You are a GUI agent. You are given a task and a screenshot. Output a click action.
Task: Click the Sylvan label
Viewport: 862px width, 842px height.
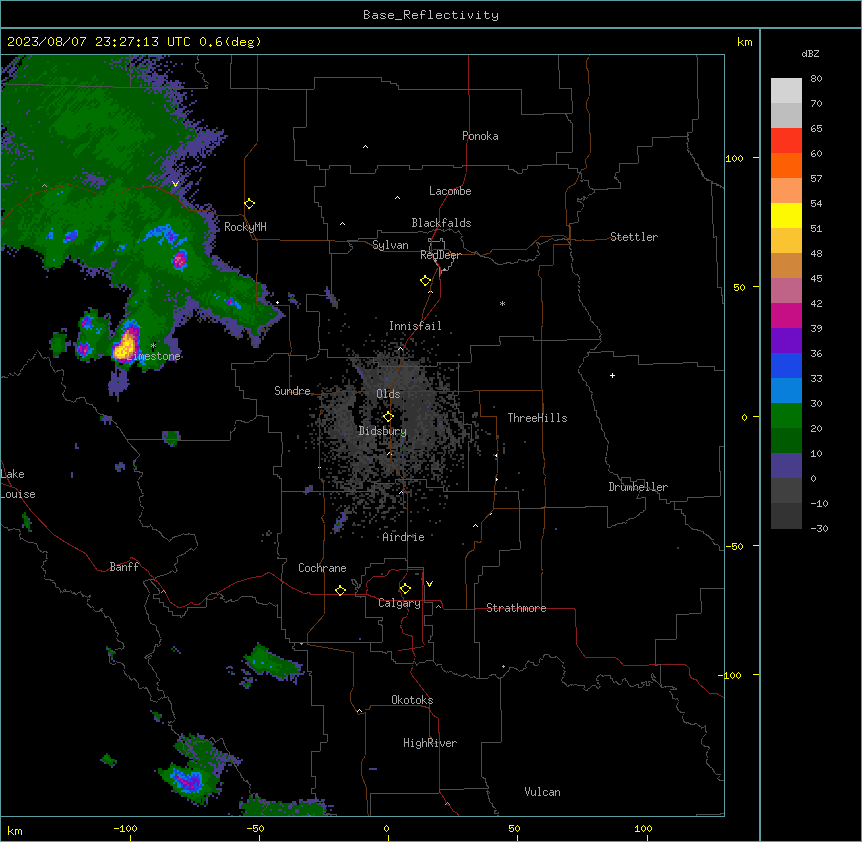tap(390, 245)
